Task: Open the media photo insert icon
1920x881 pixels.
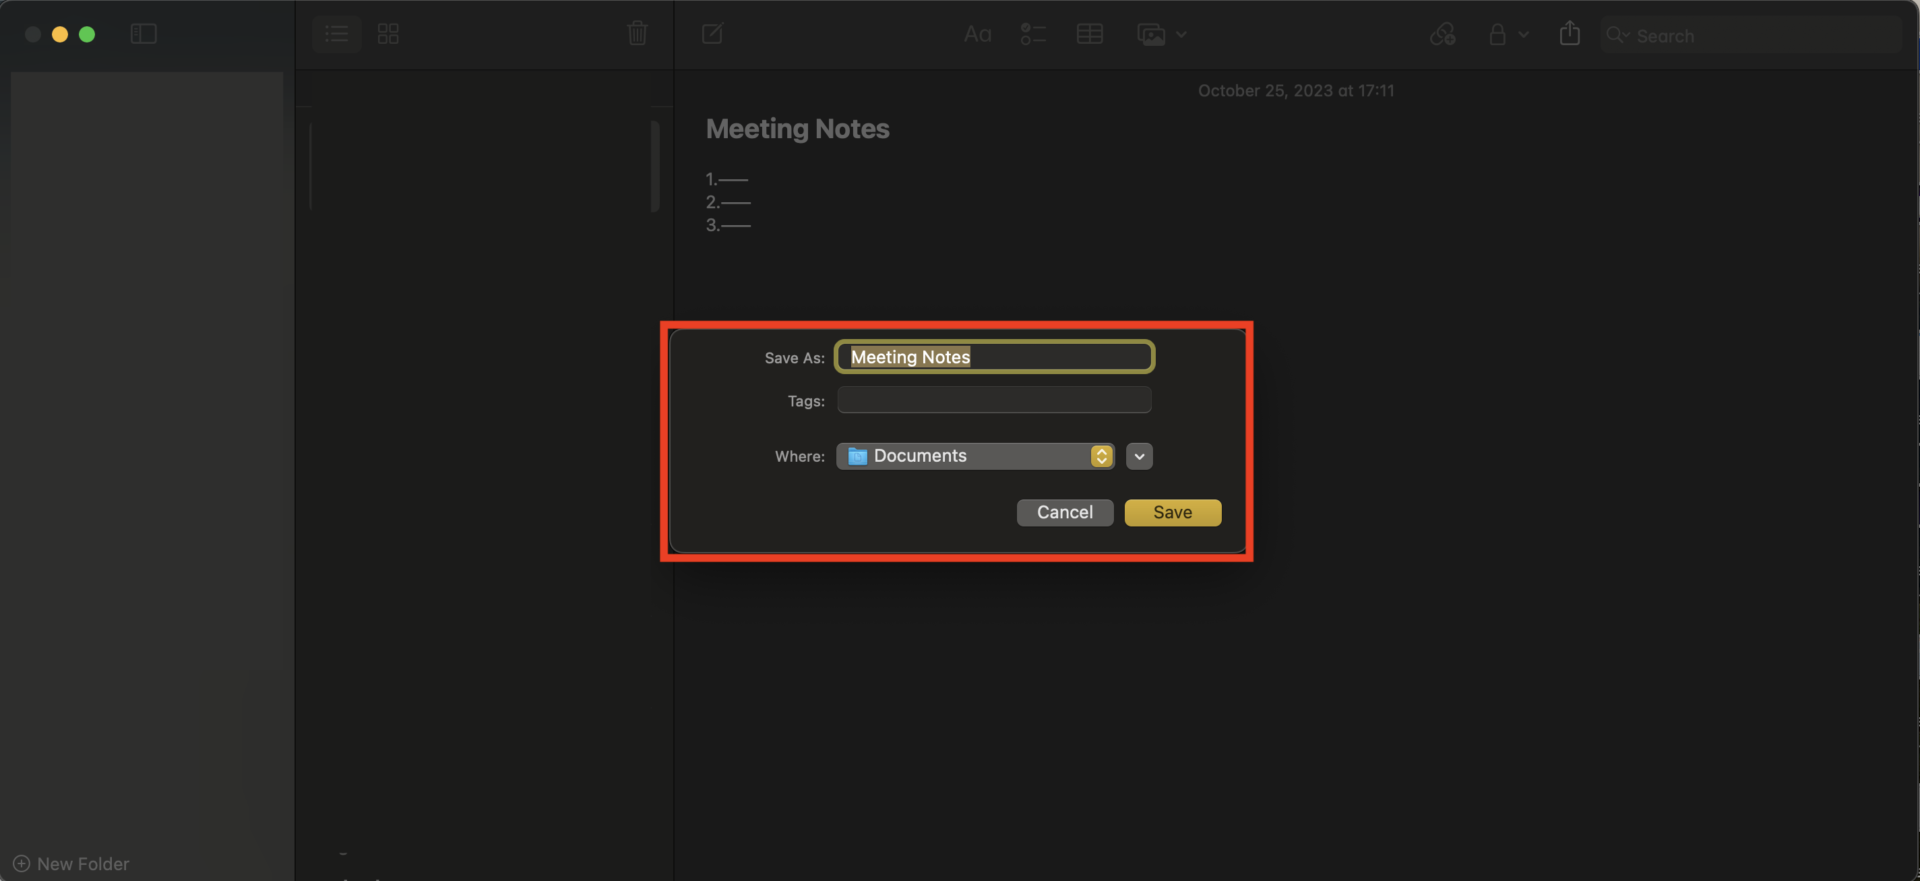Action: pyautogui.click(x=1151, y=35)
